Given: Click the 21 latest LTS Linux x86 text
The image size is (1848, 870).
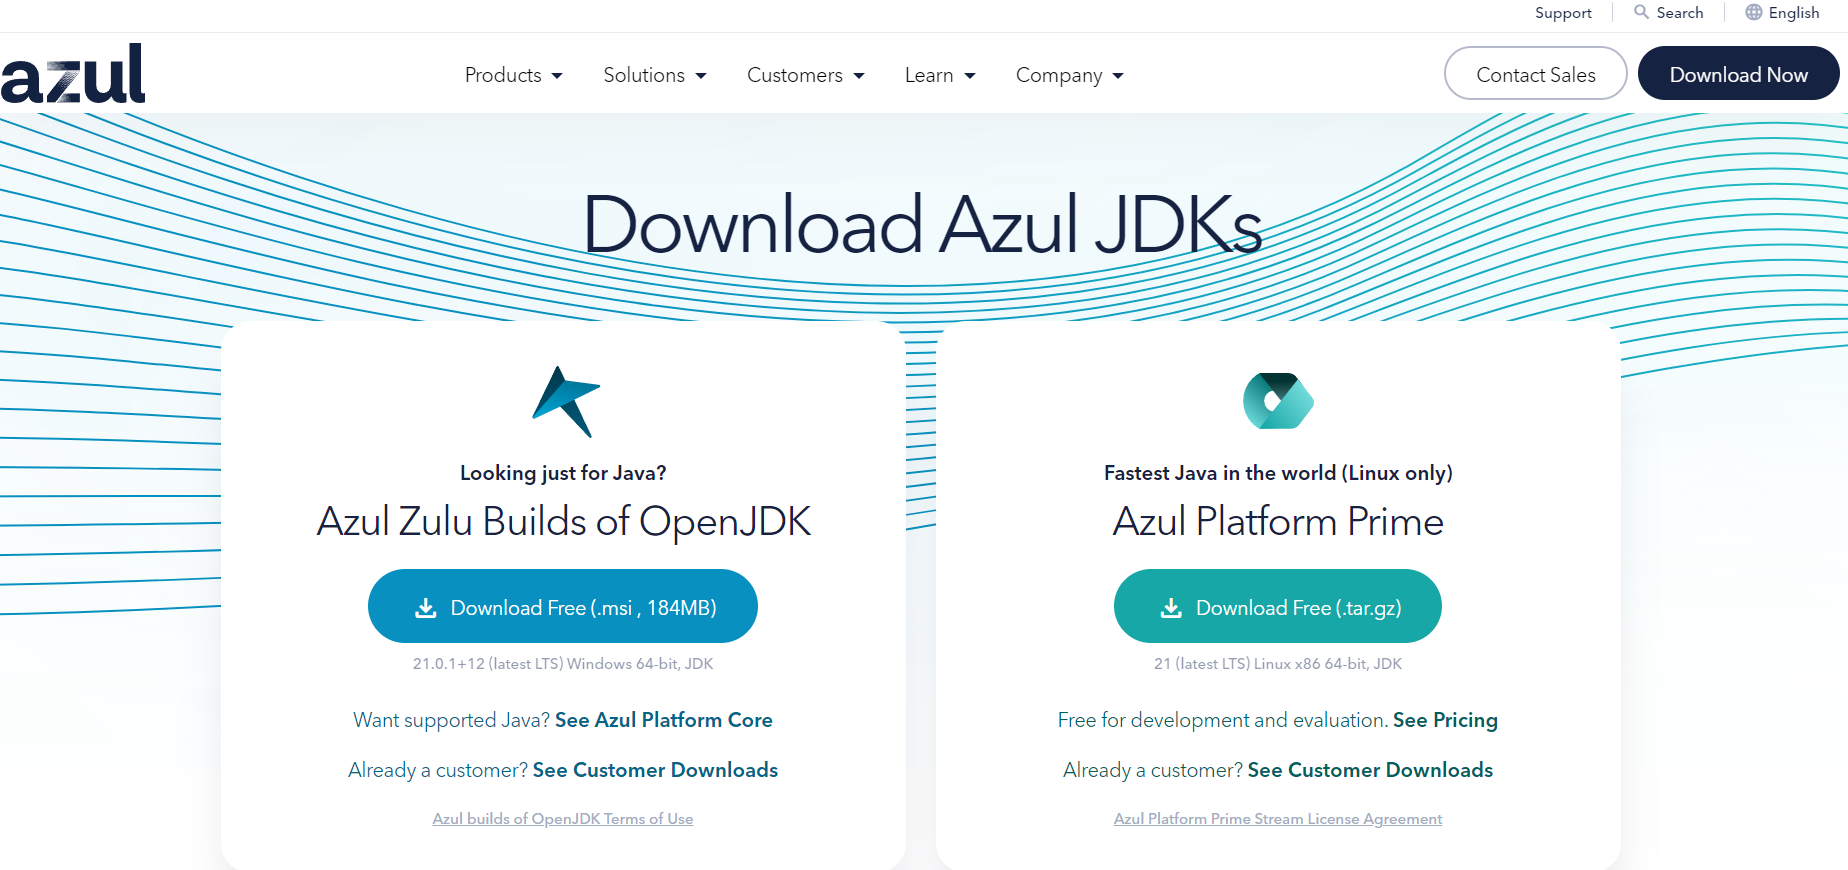Looking at the screenshot, I should [1278, 664].
